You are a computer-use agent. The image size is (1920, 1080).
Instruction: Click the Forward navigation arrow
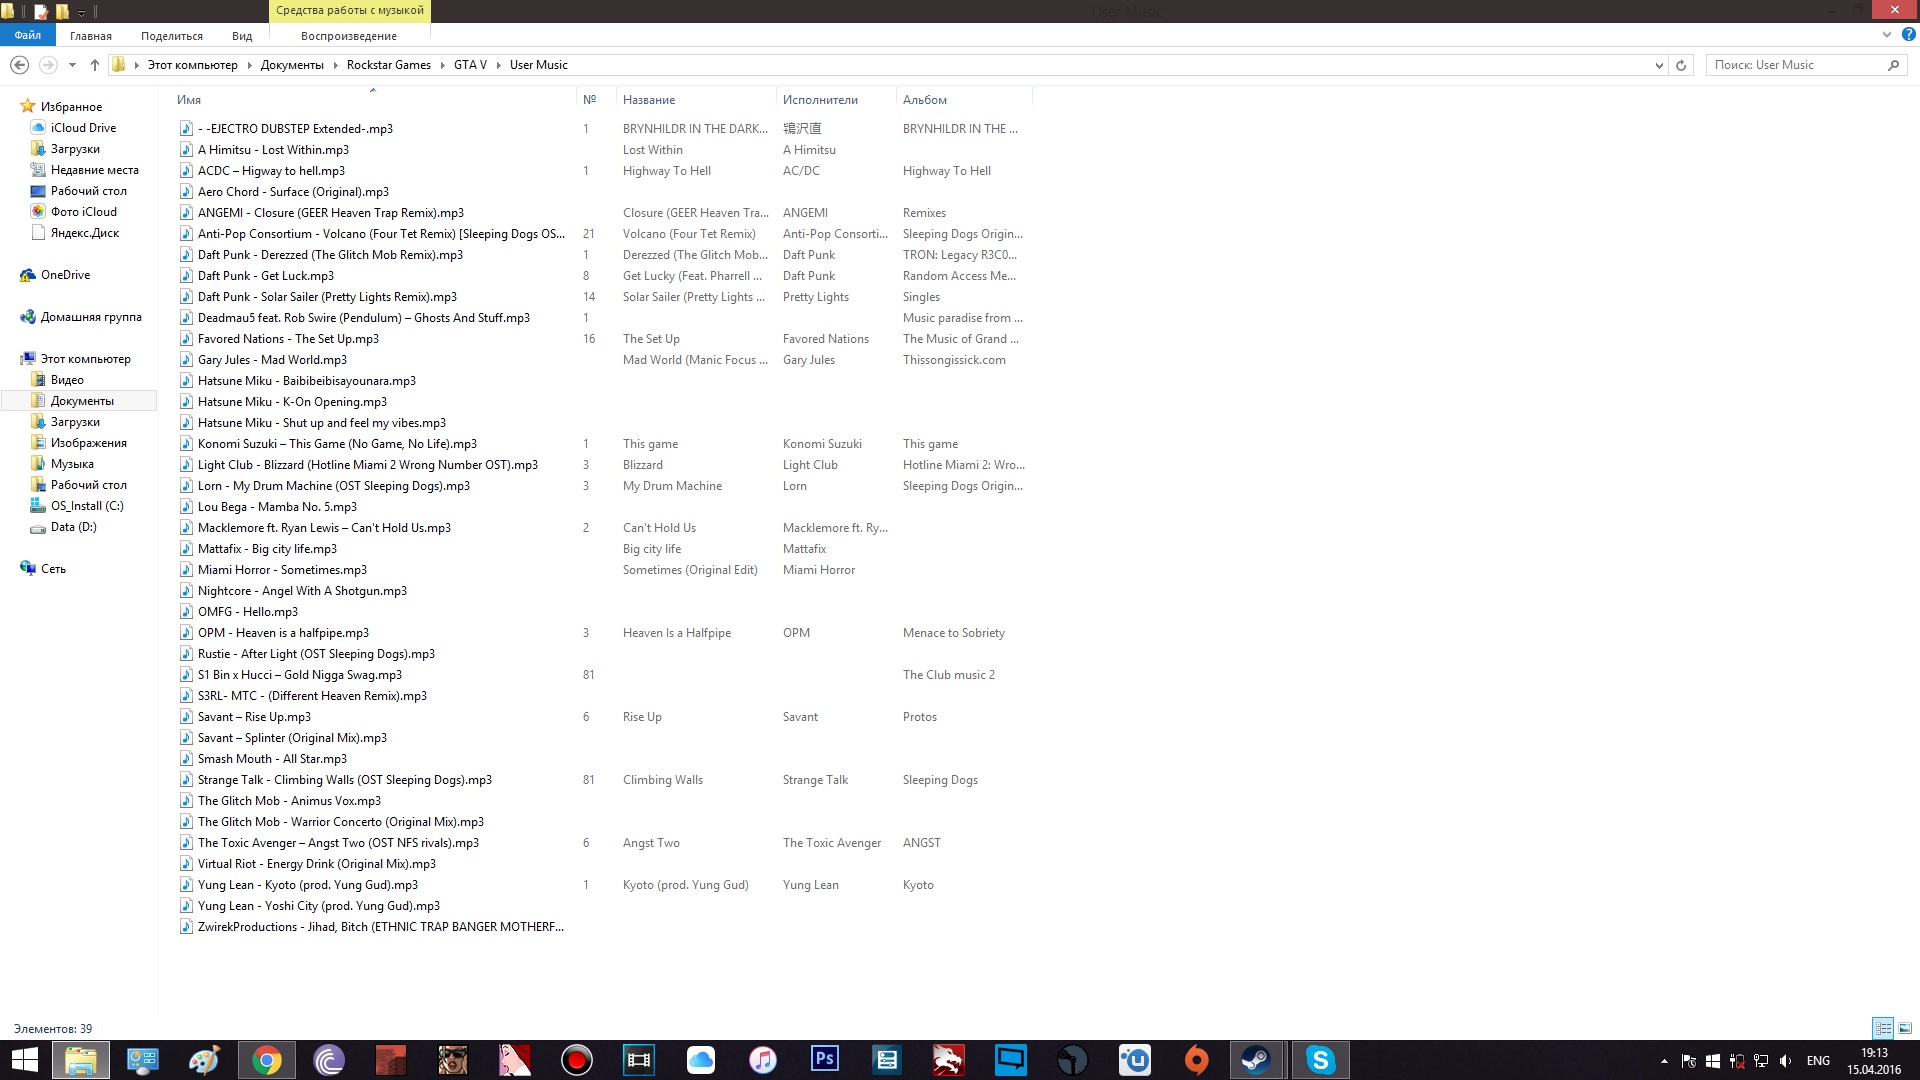(x=47, y=65)
